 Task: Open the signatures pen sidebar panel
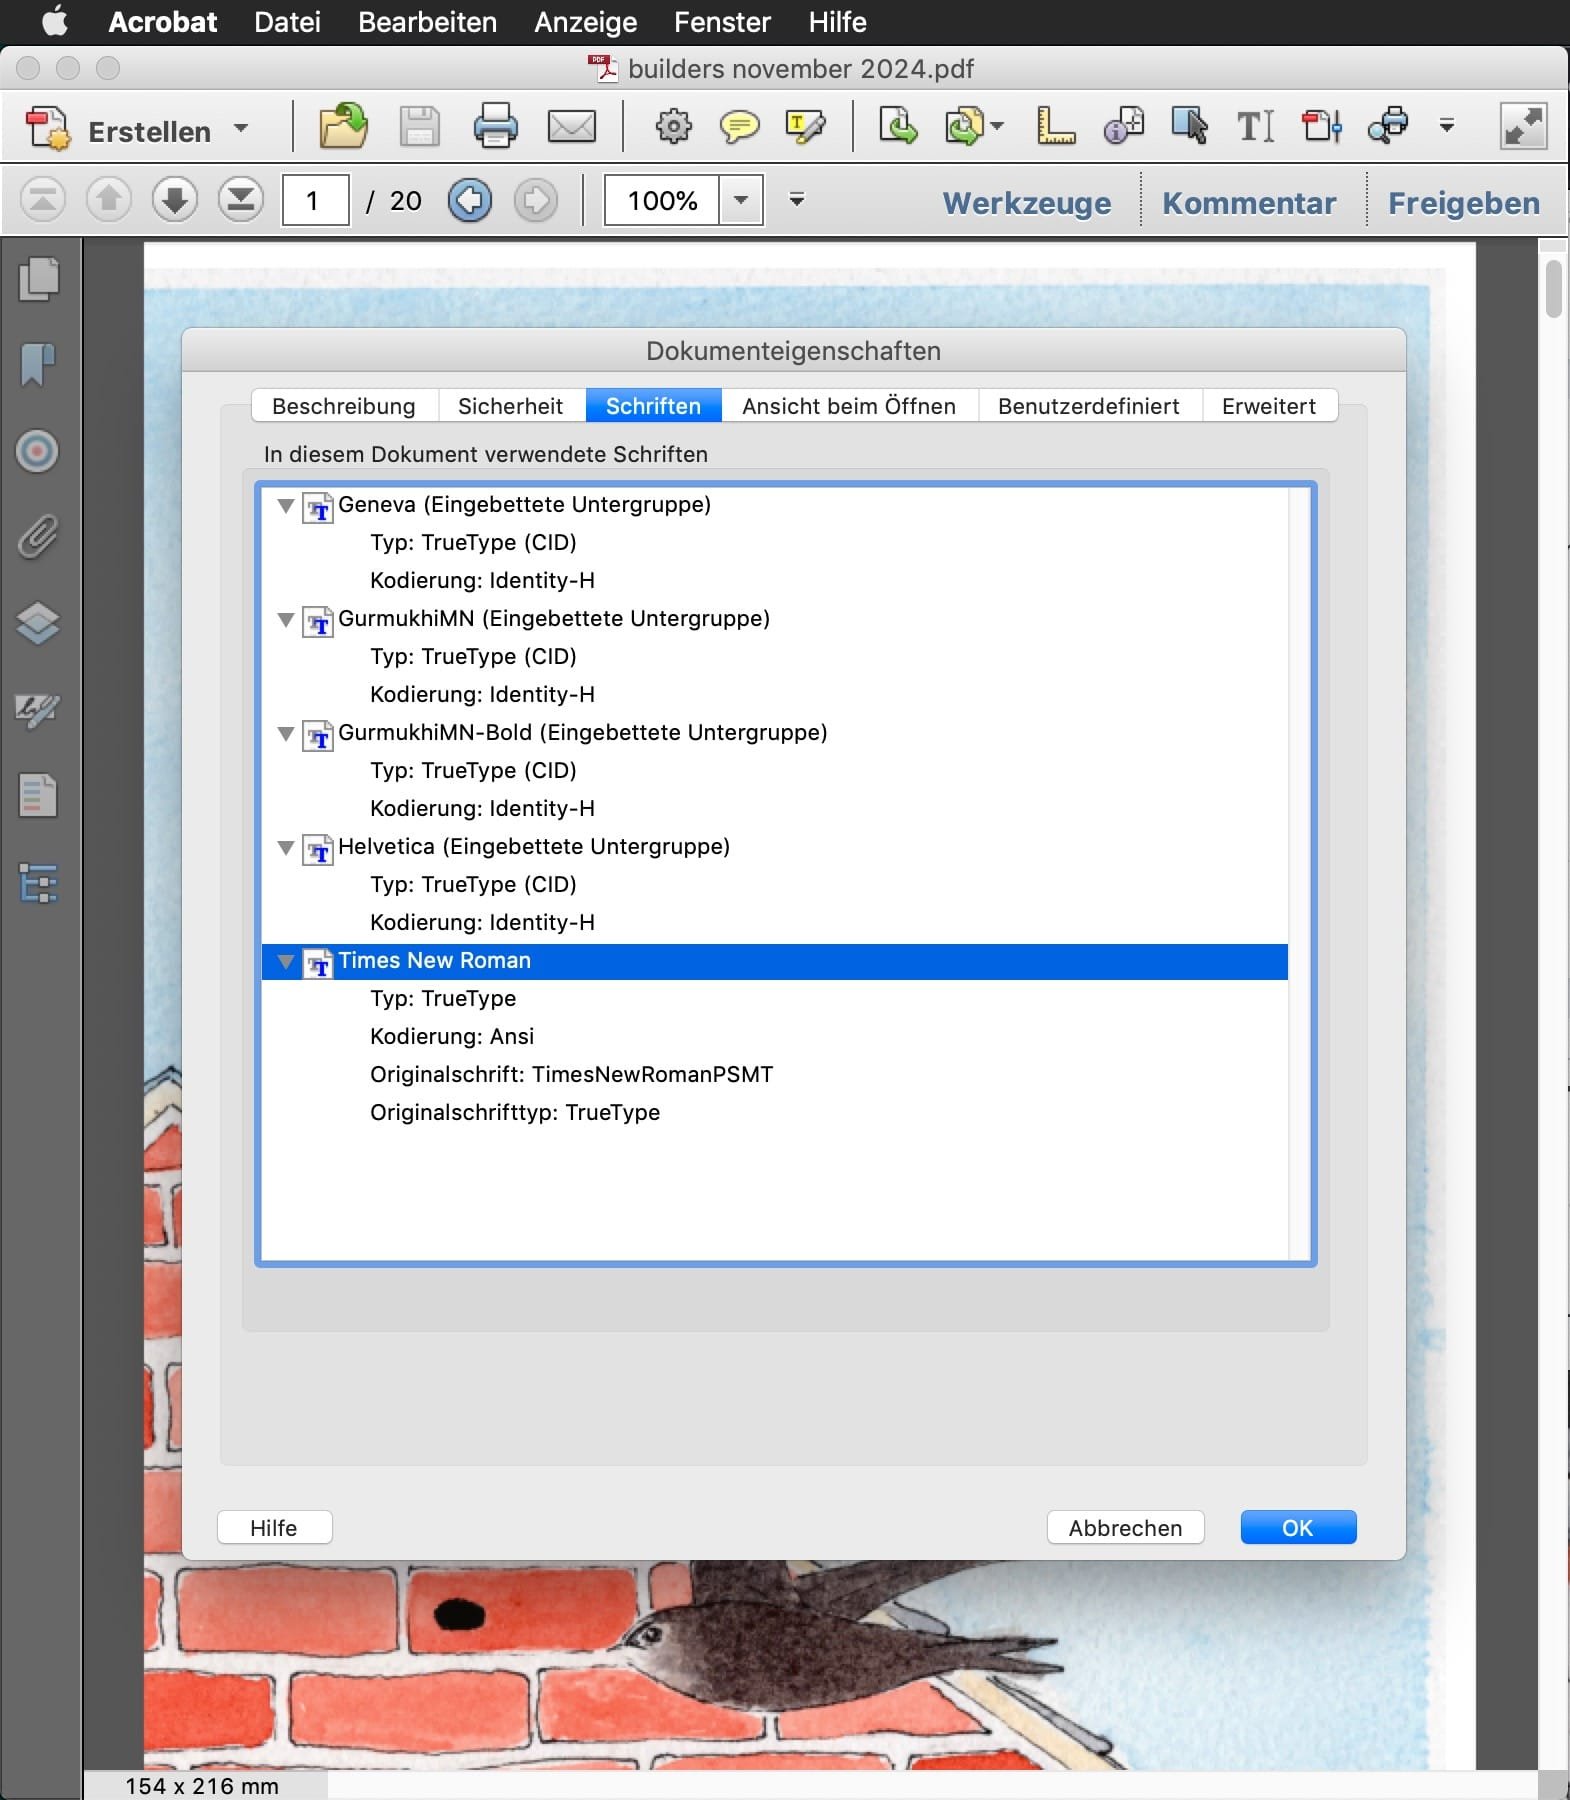point(38,710)
